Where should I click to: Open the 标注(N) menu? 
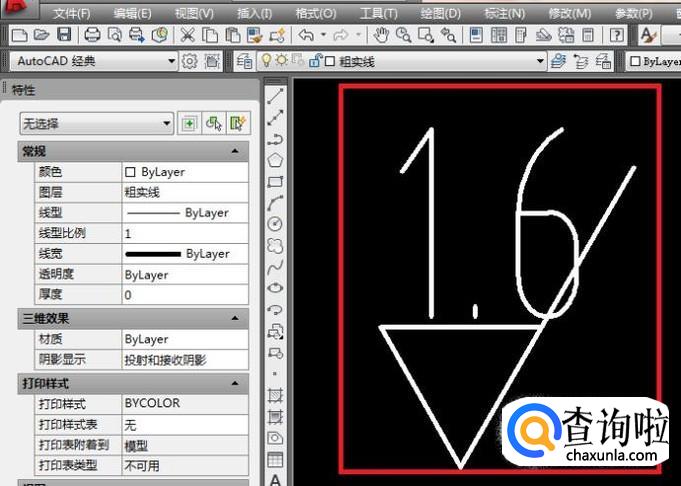[x=505, y=14]
